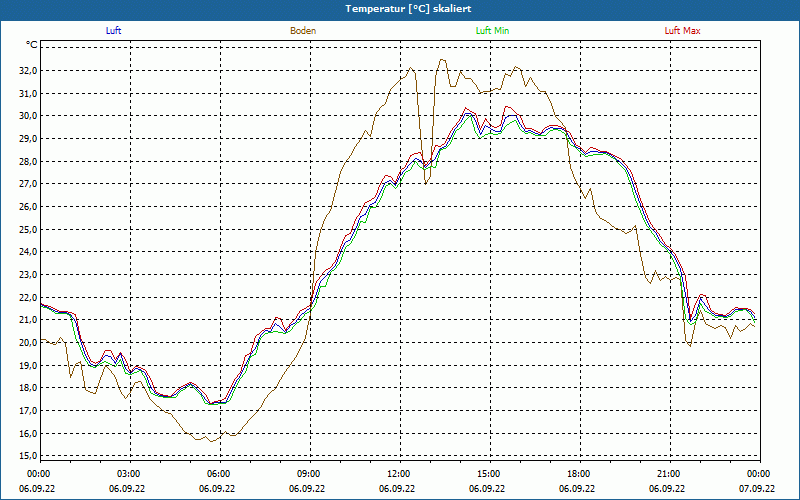
Task: Click the '16,0' y-axis value
Action: [x=29, y=433]
